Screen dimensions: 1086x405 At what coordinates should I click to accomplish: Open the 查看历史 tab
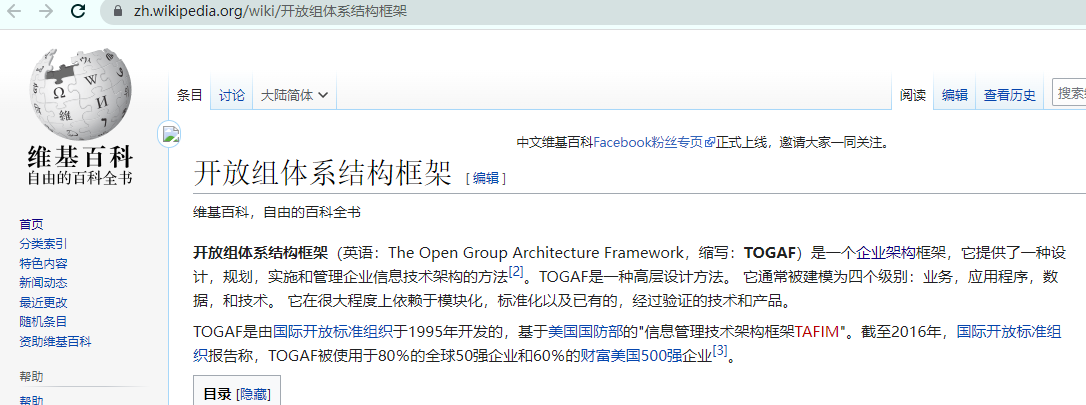click(x=1010, y=96)
